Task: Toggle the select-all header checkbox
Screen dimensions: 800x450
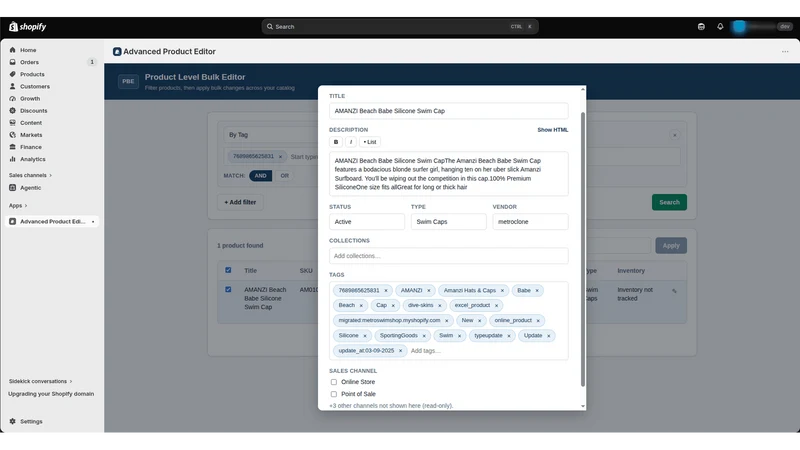Action: tap(228, 270)
